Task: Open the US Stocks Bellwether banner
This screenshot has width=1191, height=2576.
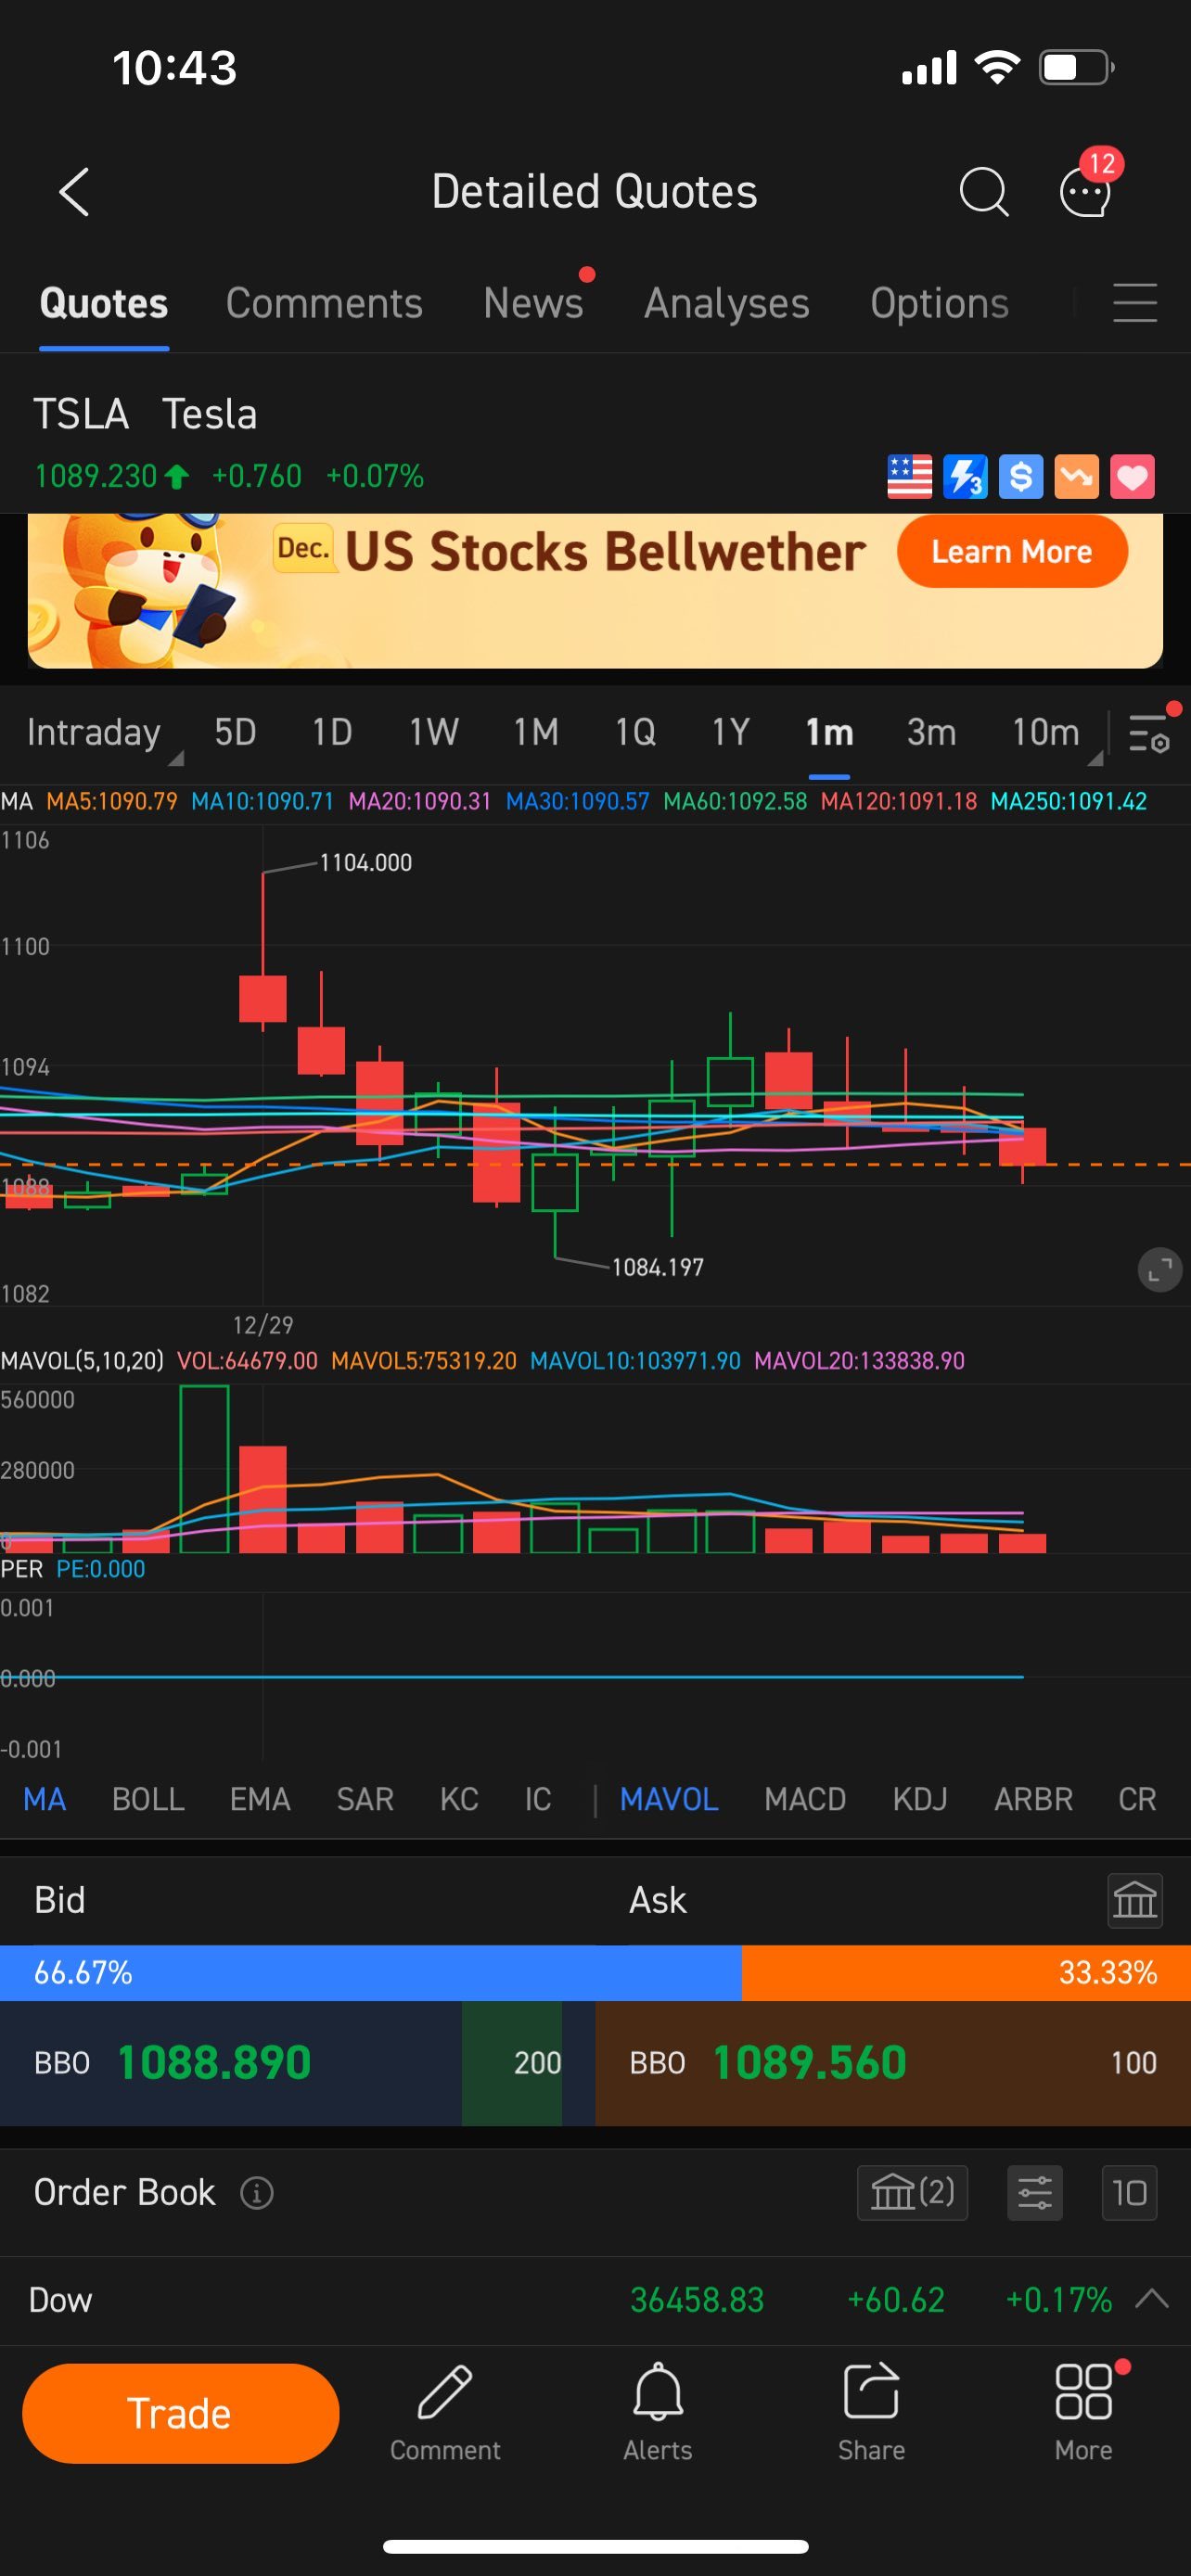Action: 595,590
